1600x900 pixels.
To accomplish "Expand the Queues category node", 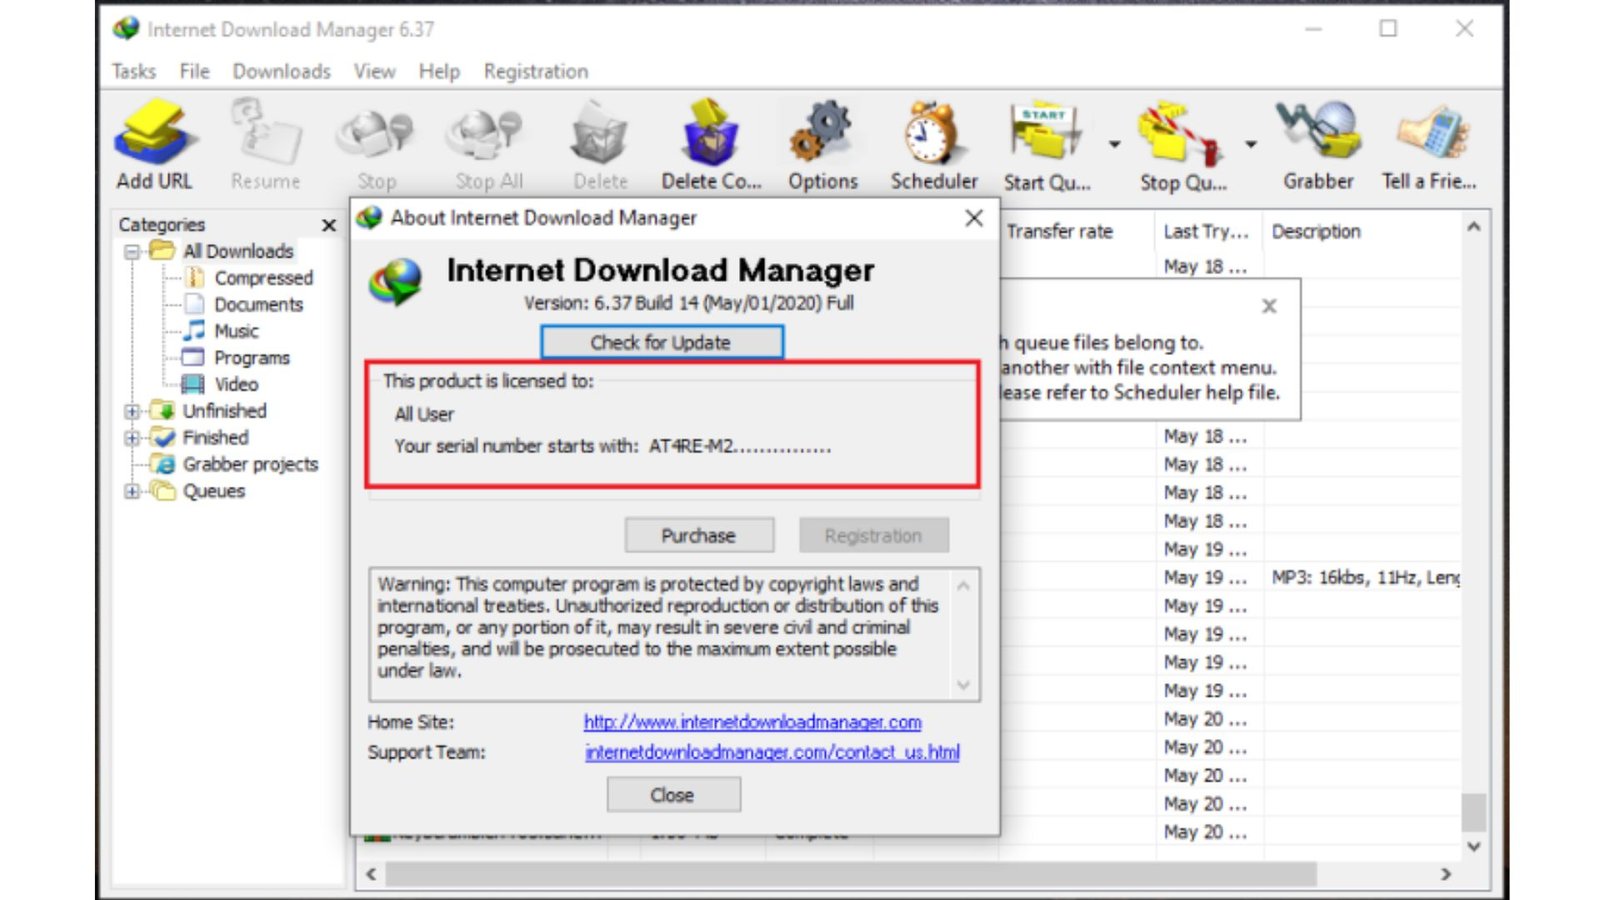I will pos(132,491).
